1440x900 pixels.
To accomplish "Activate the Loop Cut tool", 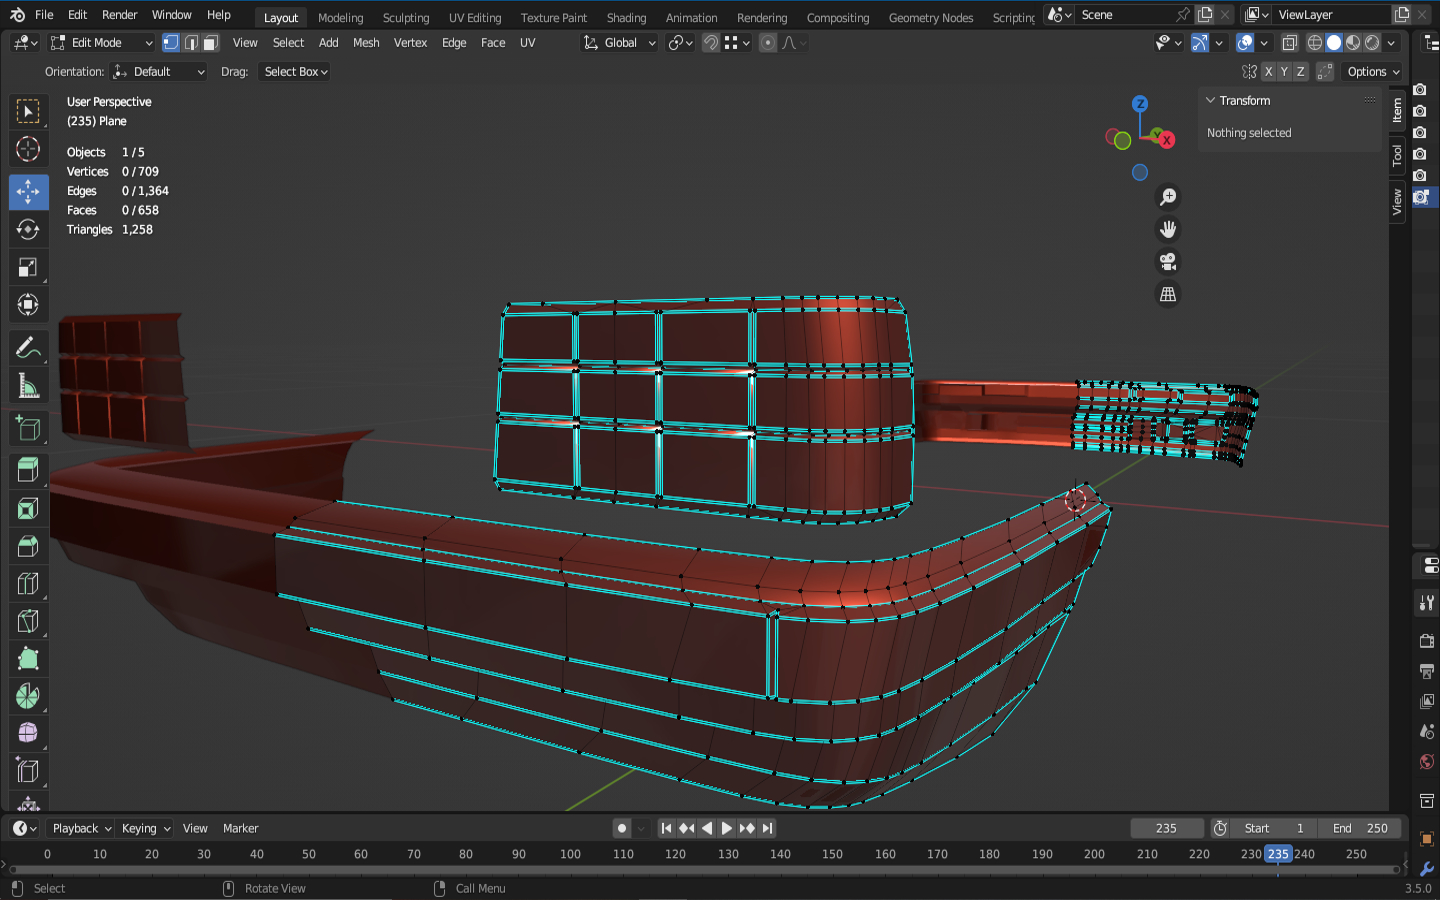I will [28, 584].
